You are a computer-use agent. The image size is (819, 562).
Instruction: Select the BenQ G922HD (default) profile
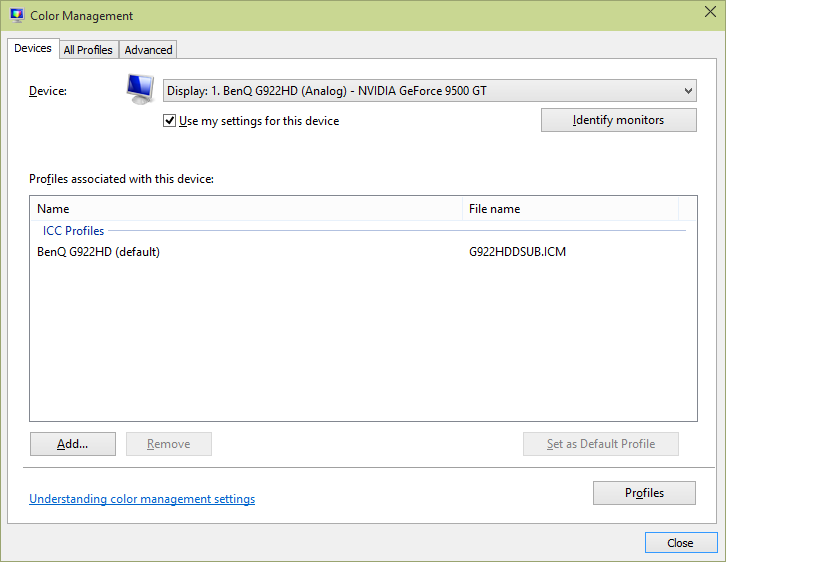tap(98, 252)
